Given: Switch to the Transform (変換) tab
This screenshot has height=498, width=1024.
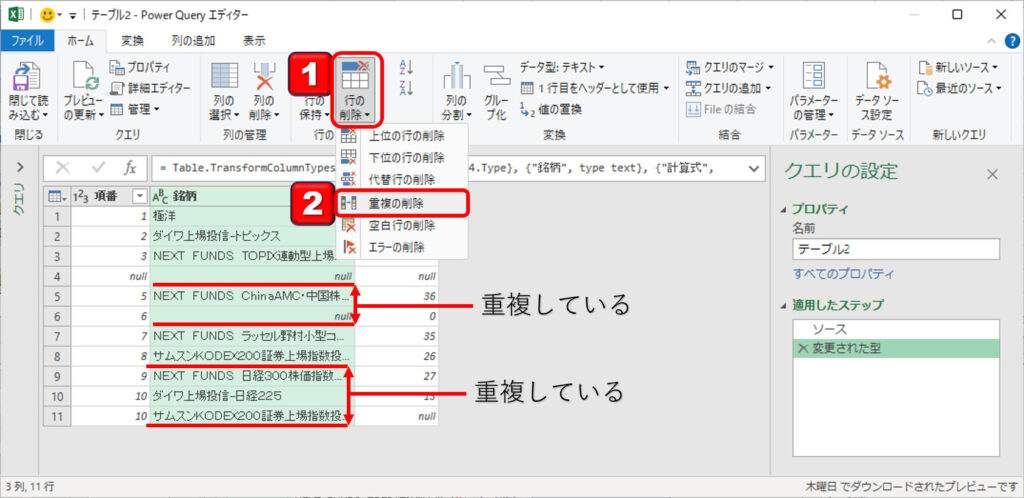Looking at the screenshot, I should [132, 40].
